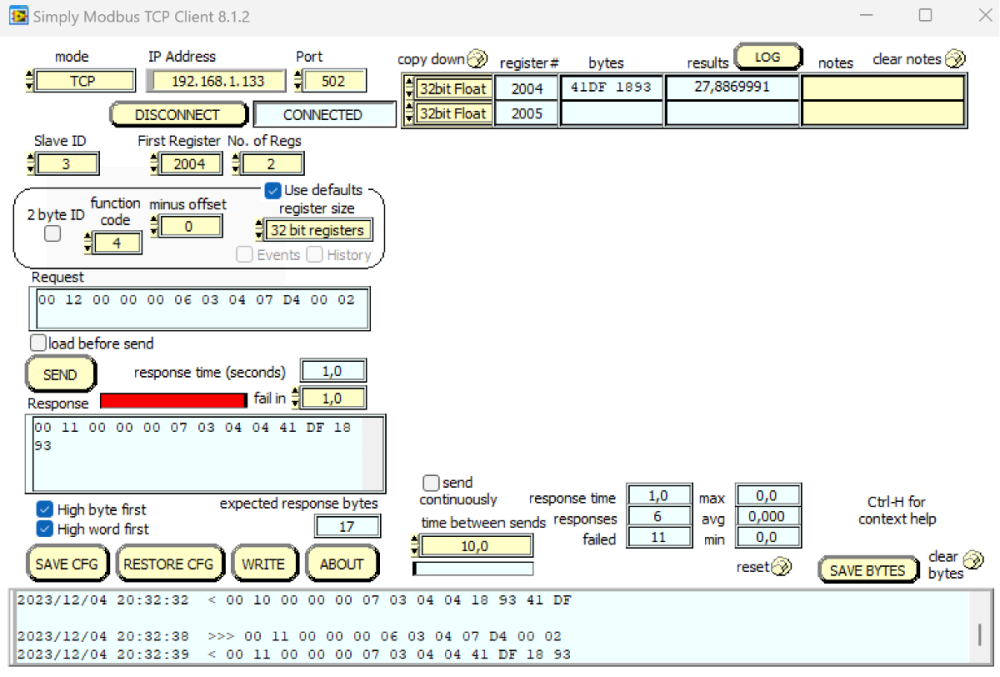This screenshot has width=1000, height=677.
Task: Click the IP Address input field
Action: (217, 81)
